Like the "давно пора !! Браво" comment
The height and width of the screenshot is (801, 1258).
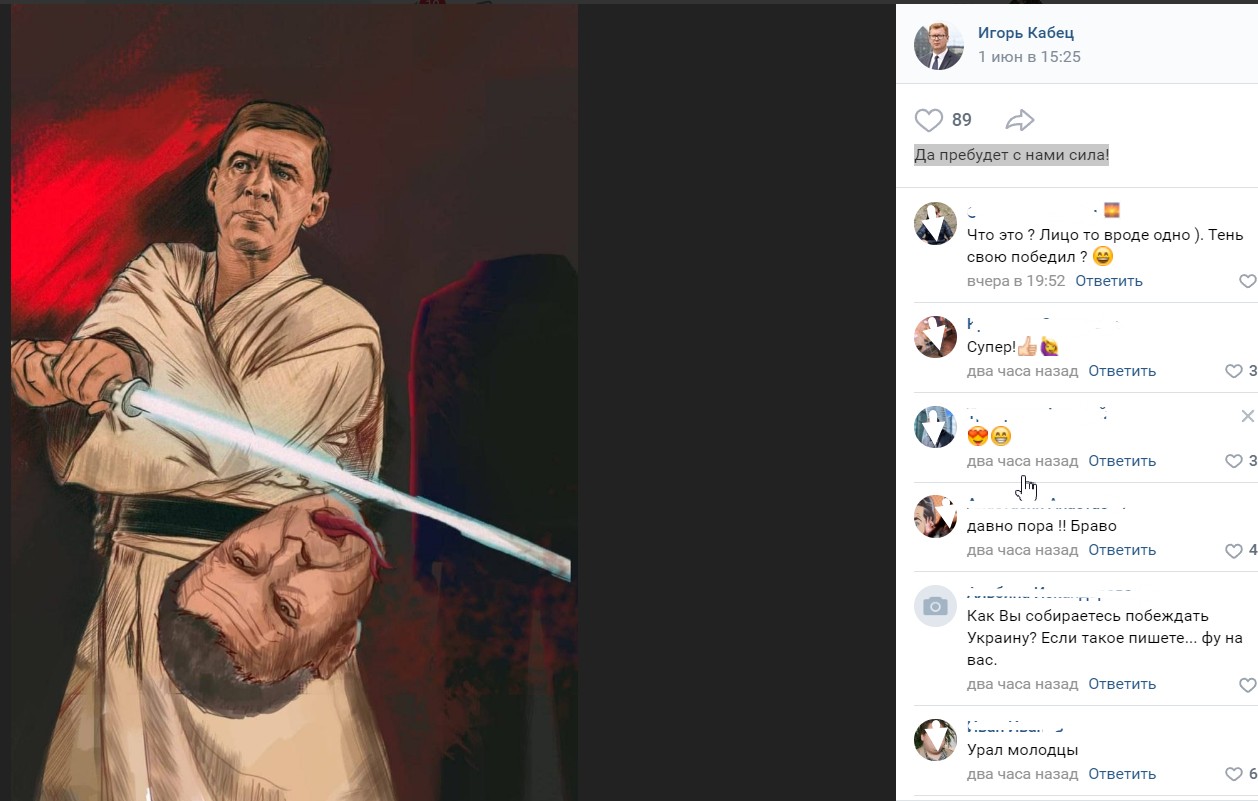click(x=1234, y=550)
